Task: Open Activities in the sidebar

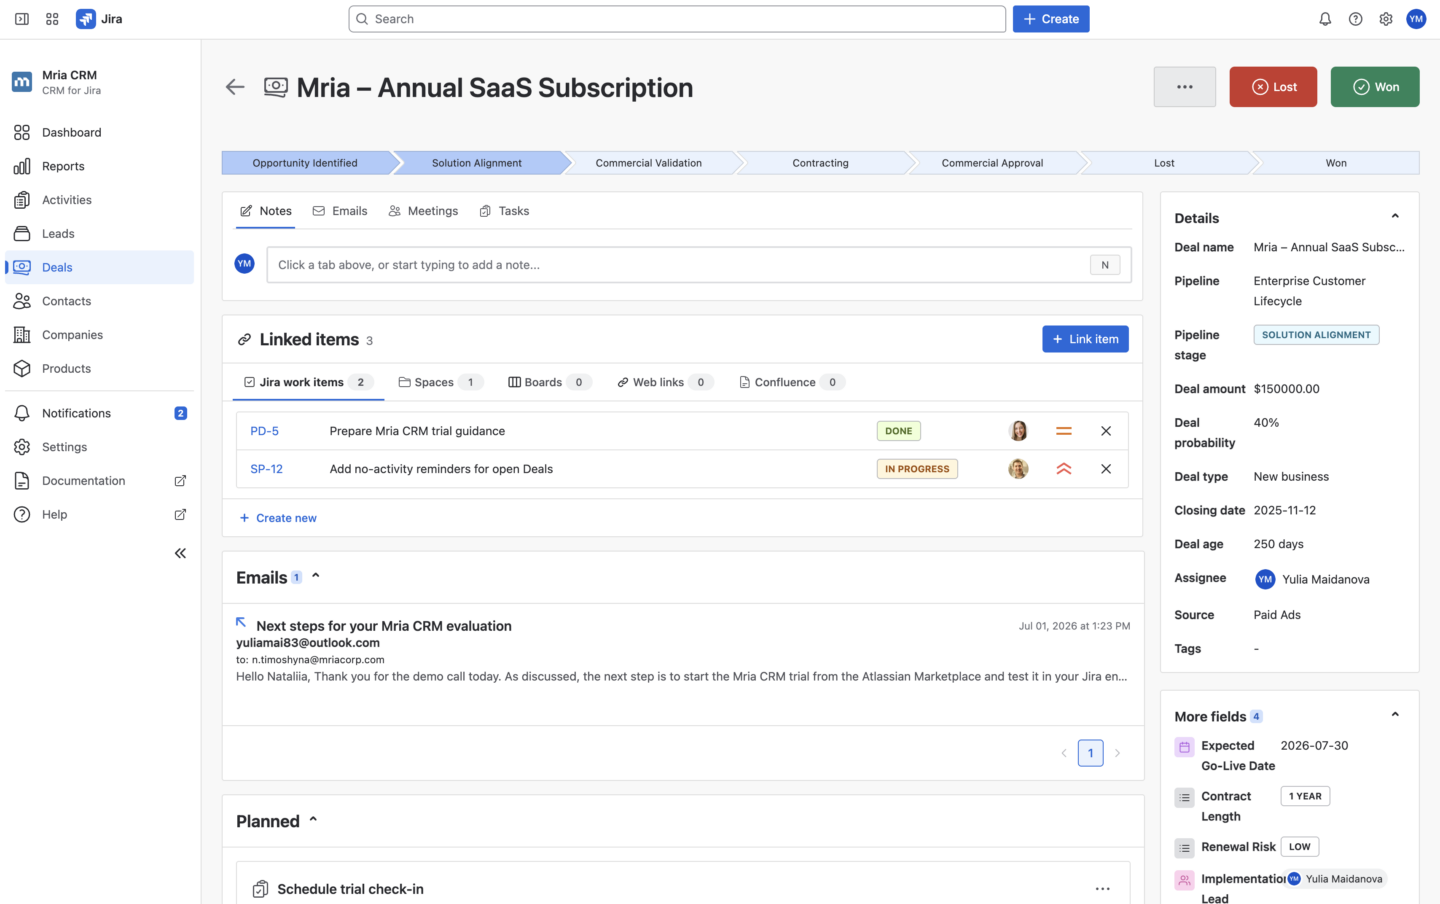Action: pos(100,200)
